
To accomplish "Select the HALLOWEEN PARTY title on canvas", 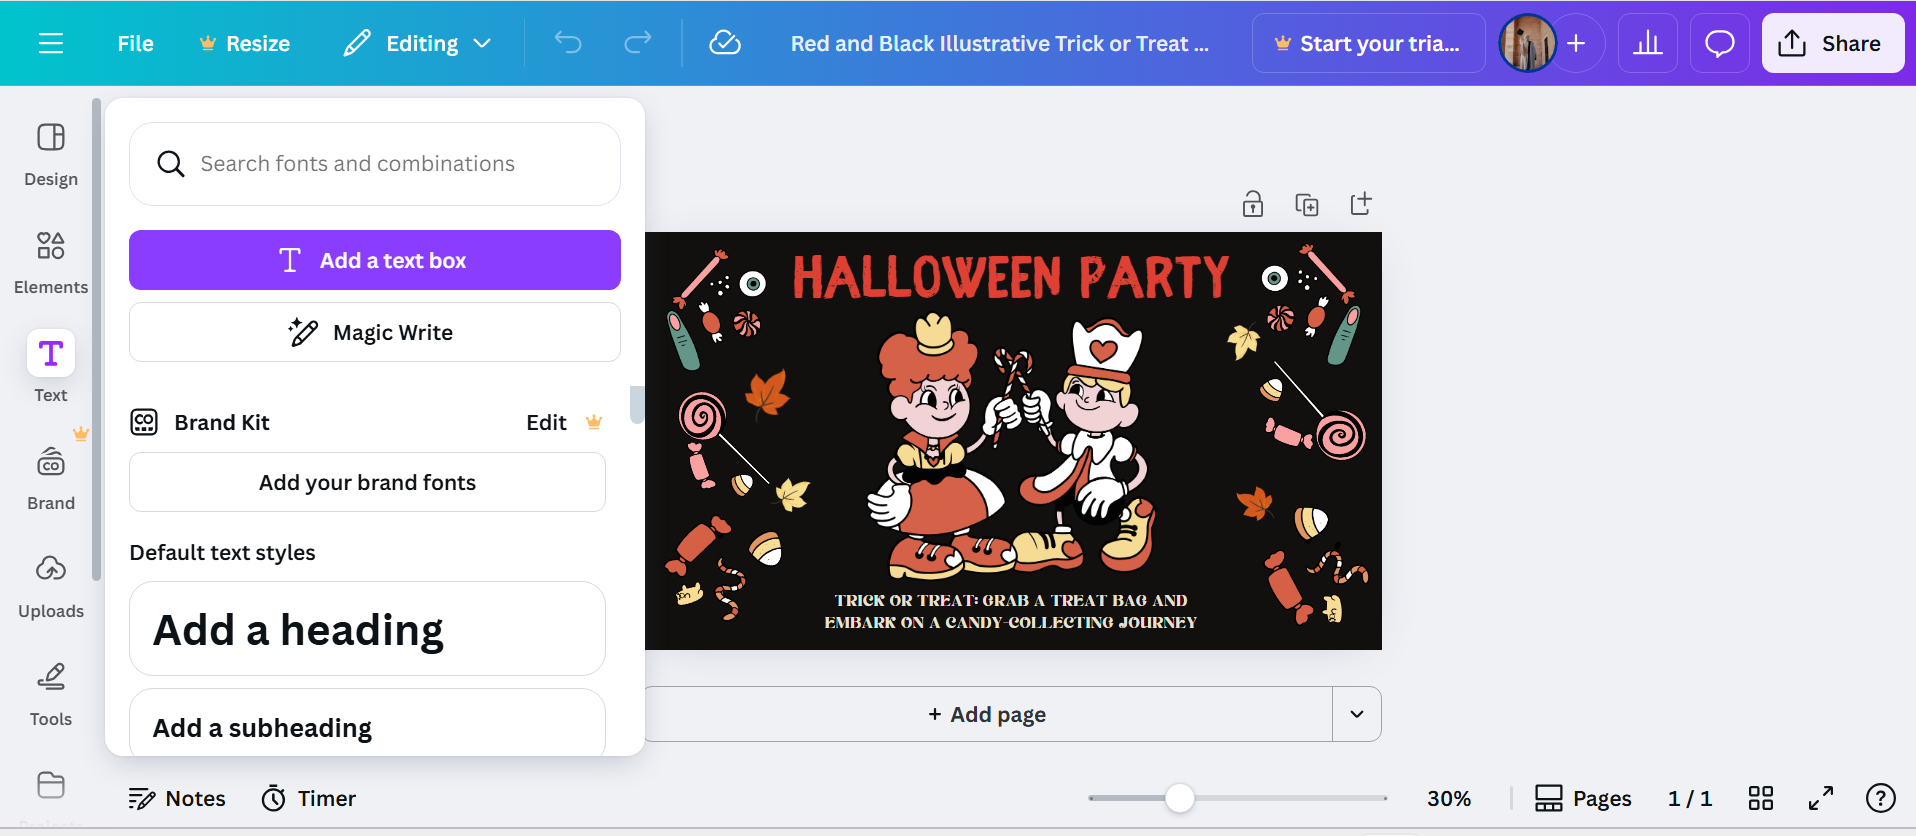I will click(1011, 278).
